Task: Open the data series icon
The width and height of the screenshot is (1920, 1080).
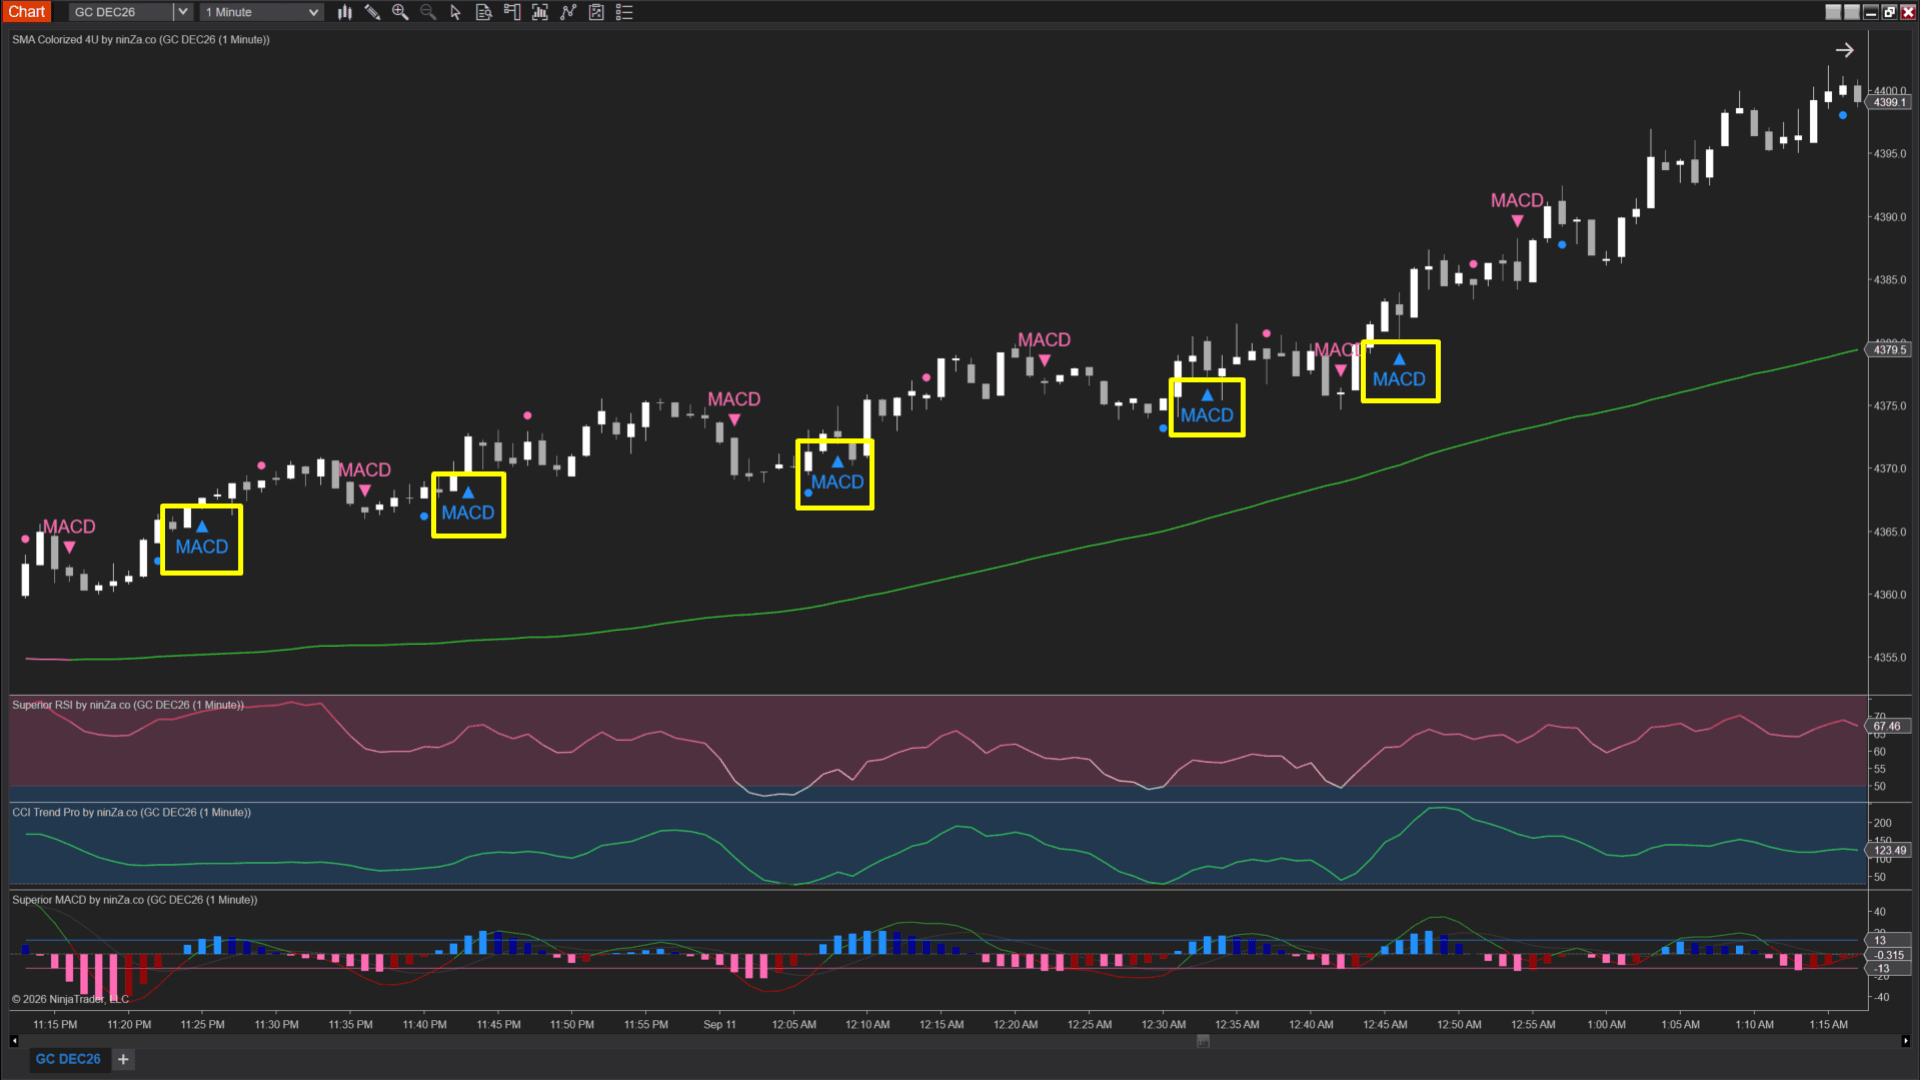Action: point(540,12)
